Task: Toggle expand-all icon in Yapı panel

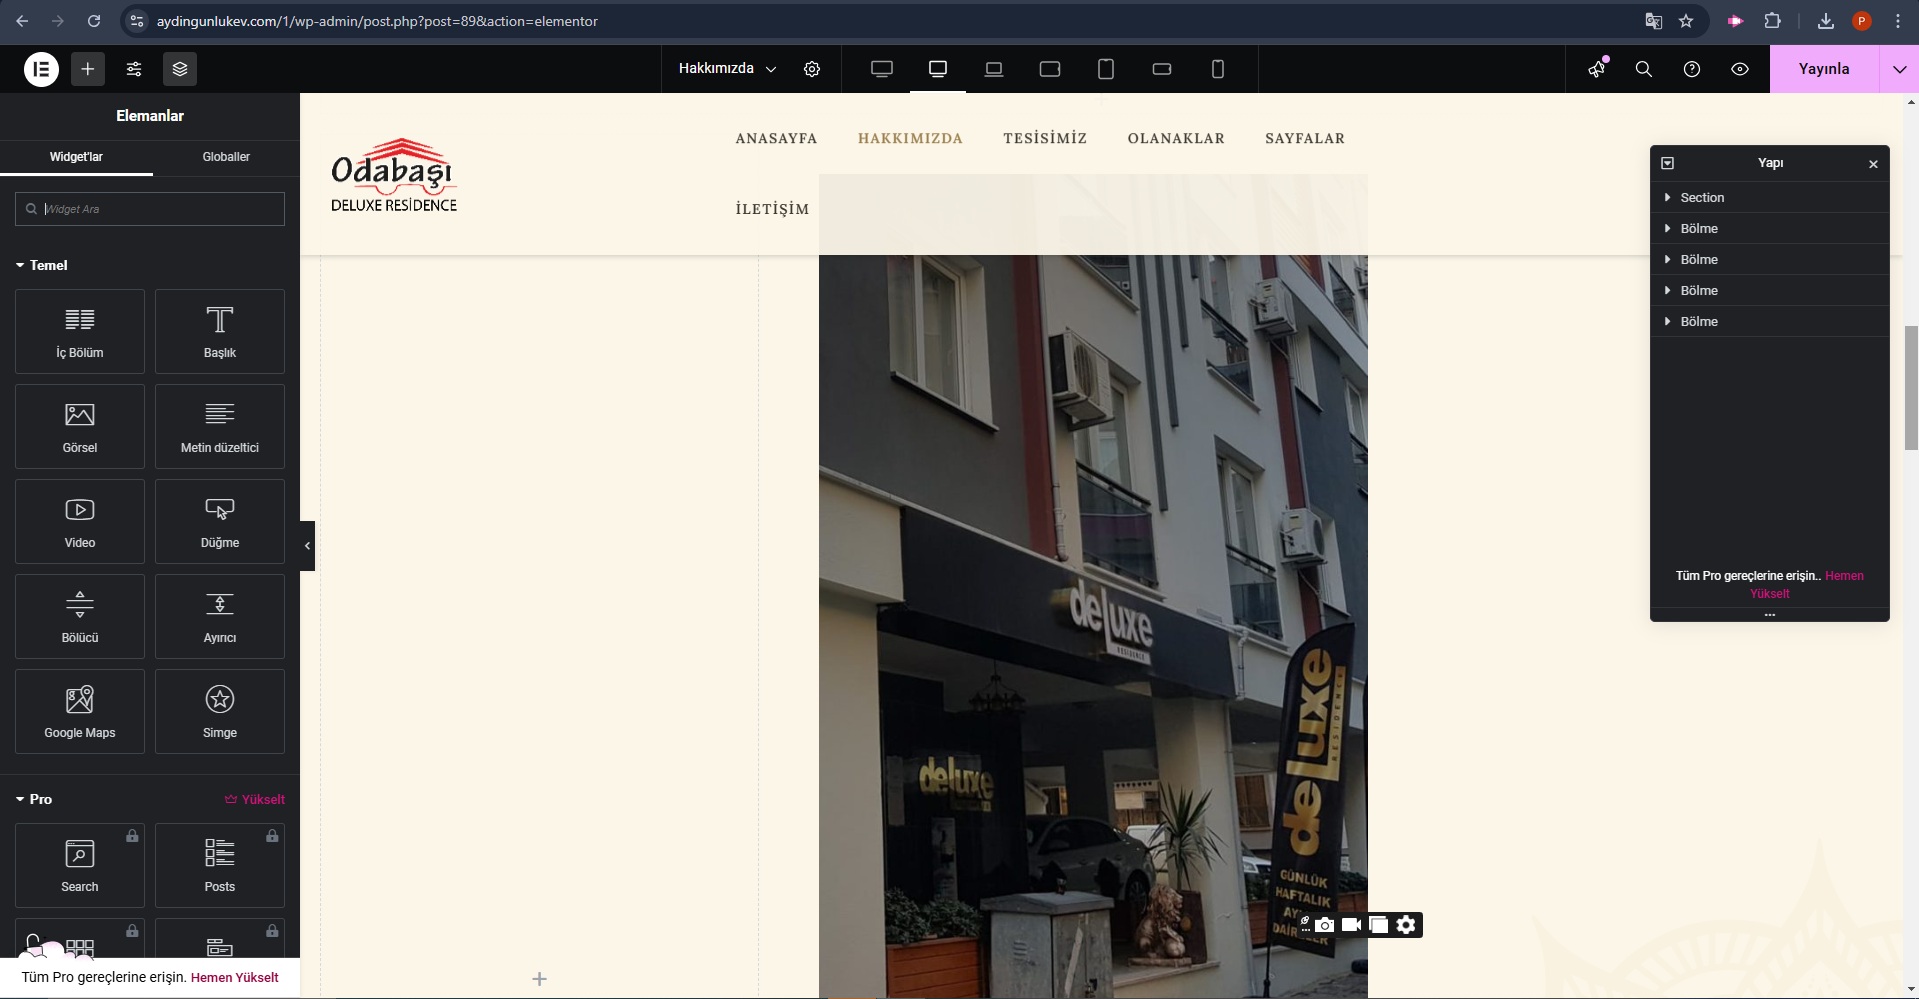Action: [1667, 163]
